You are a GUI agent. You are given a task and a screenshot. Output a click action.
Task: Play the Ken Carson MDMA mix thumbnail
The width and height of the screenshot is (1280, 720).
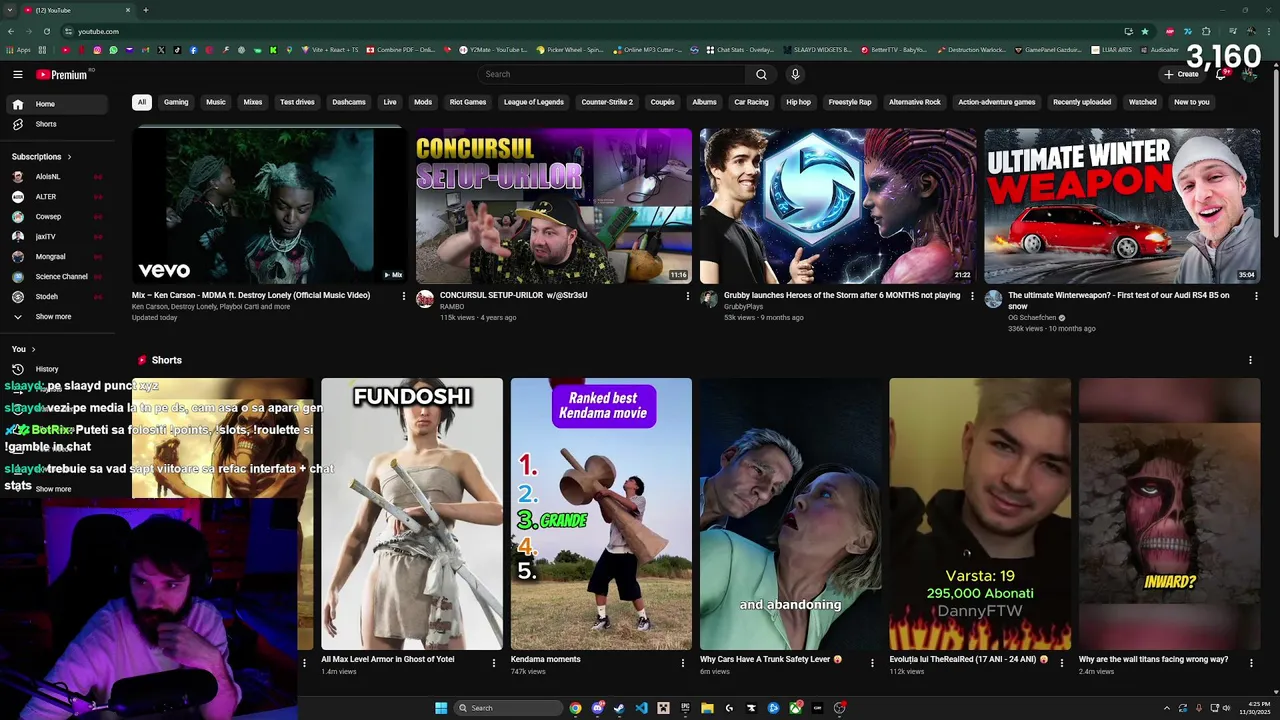(x=270, y=206)
